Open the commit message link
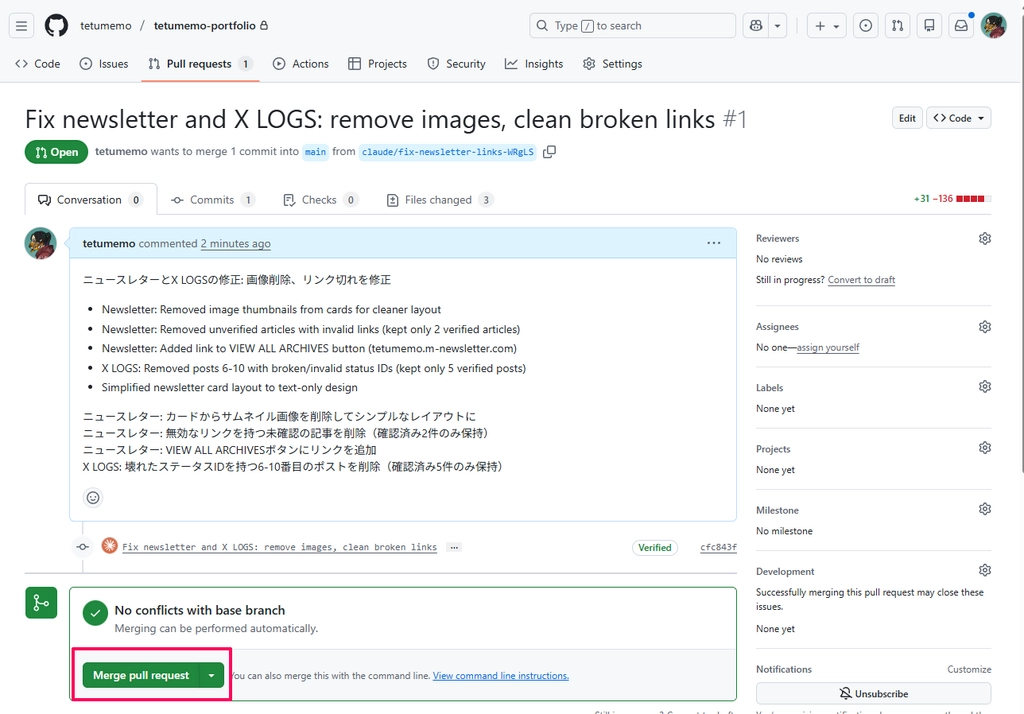The width and height of the screenshot is (1024, 714). tap(280, 547)
